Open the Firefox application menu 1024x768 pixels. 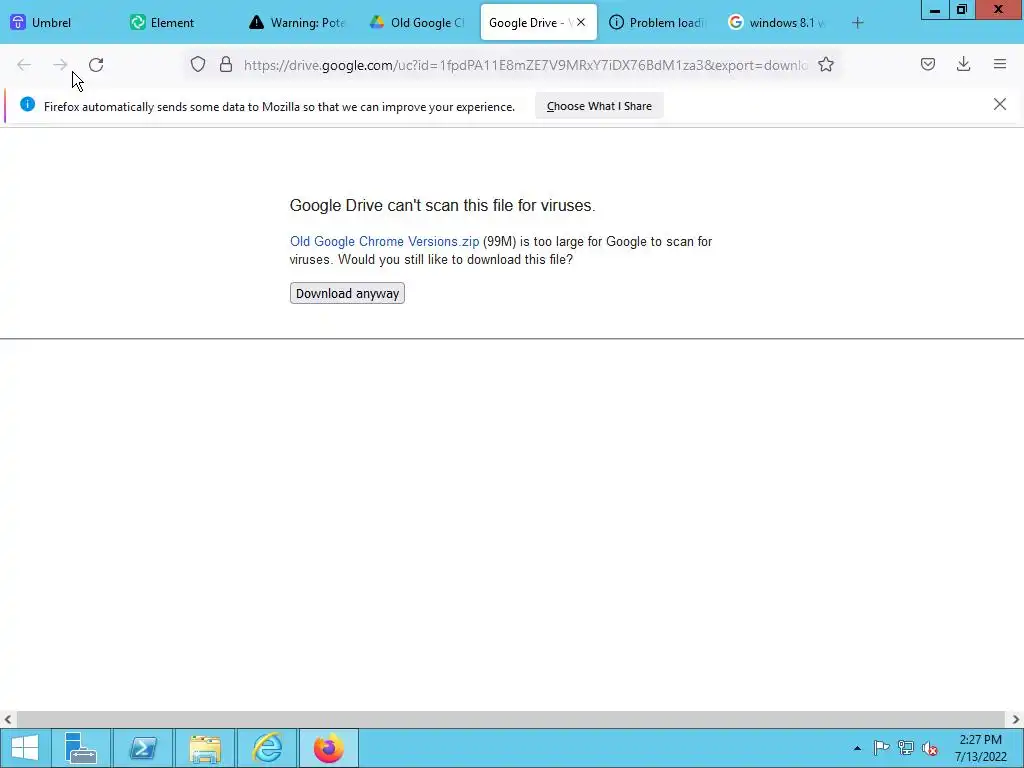[x=1000, y=64]
